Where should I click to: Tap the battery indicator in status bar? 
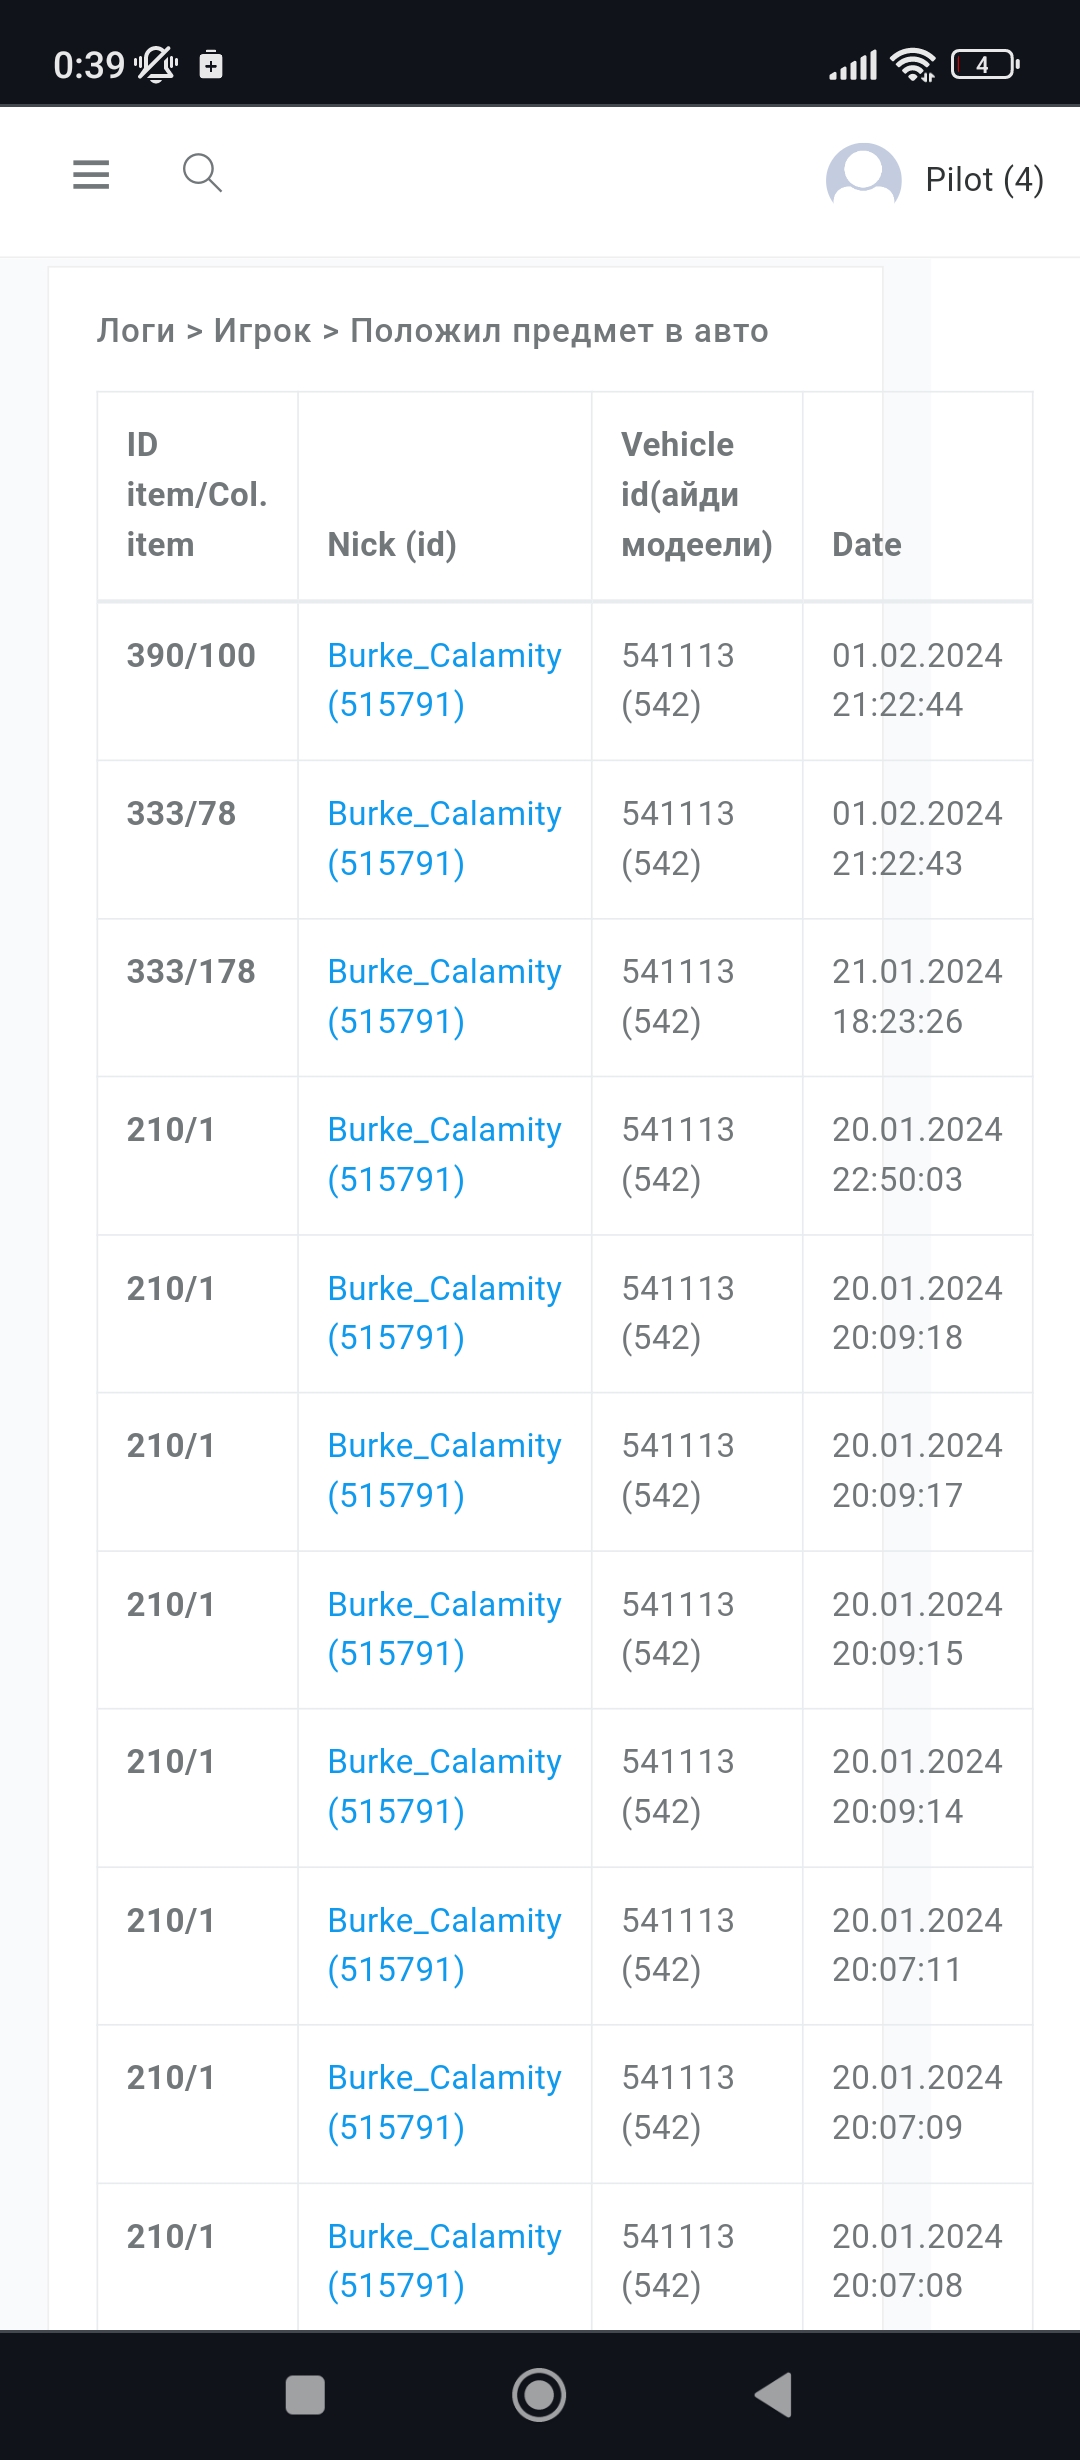tap(984, 65)
